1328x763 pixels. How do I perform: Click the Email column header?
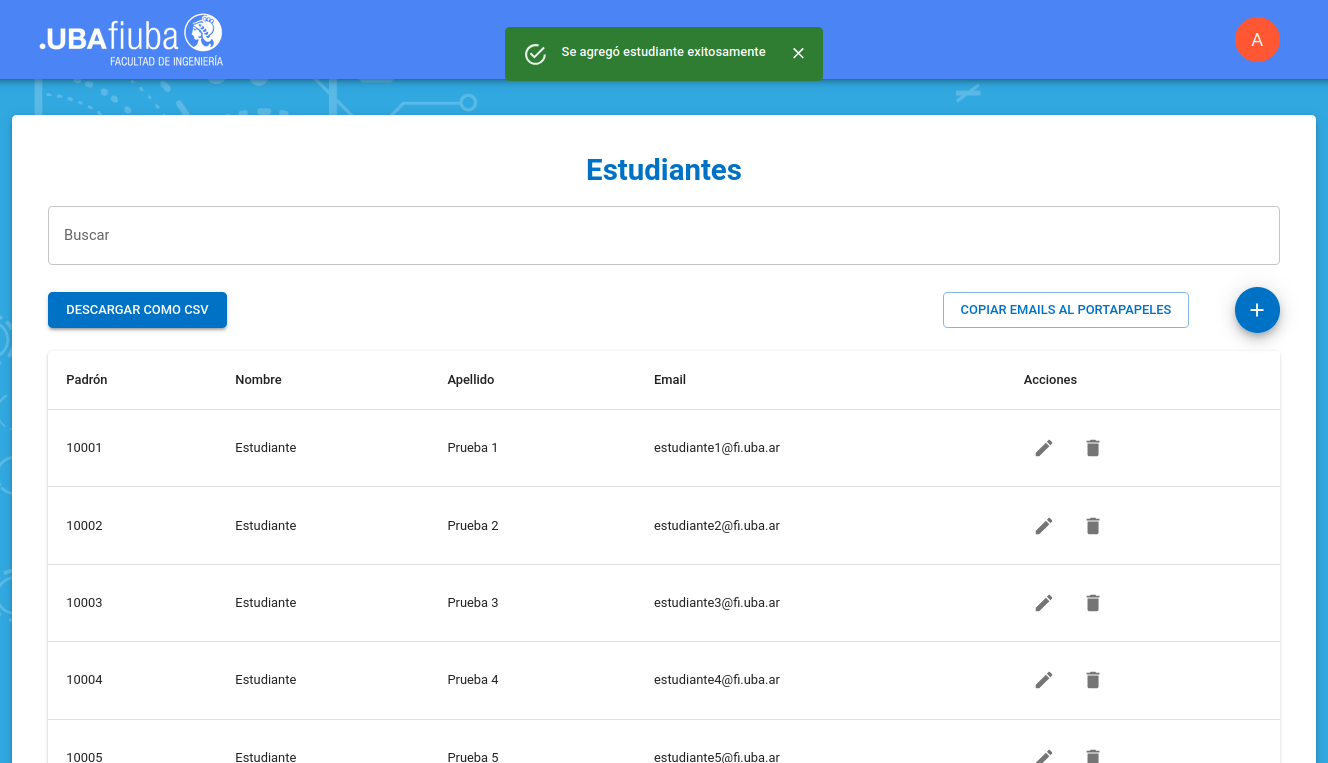click(670, 380)
